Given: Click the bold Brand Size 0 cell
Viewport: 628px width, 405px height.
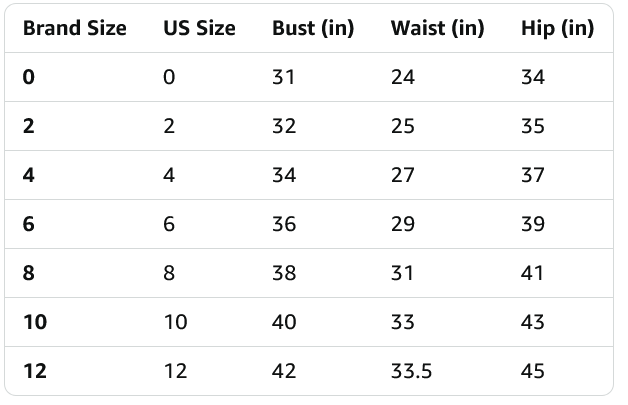Looking at the screenshot, I should [28, 77].
